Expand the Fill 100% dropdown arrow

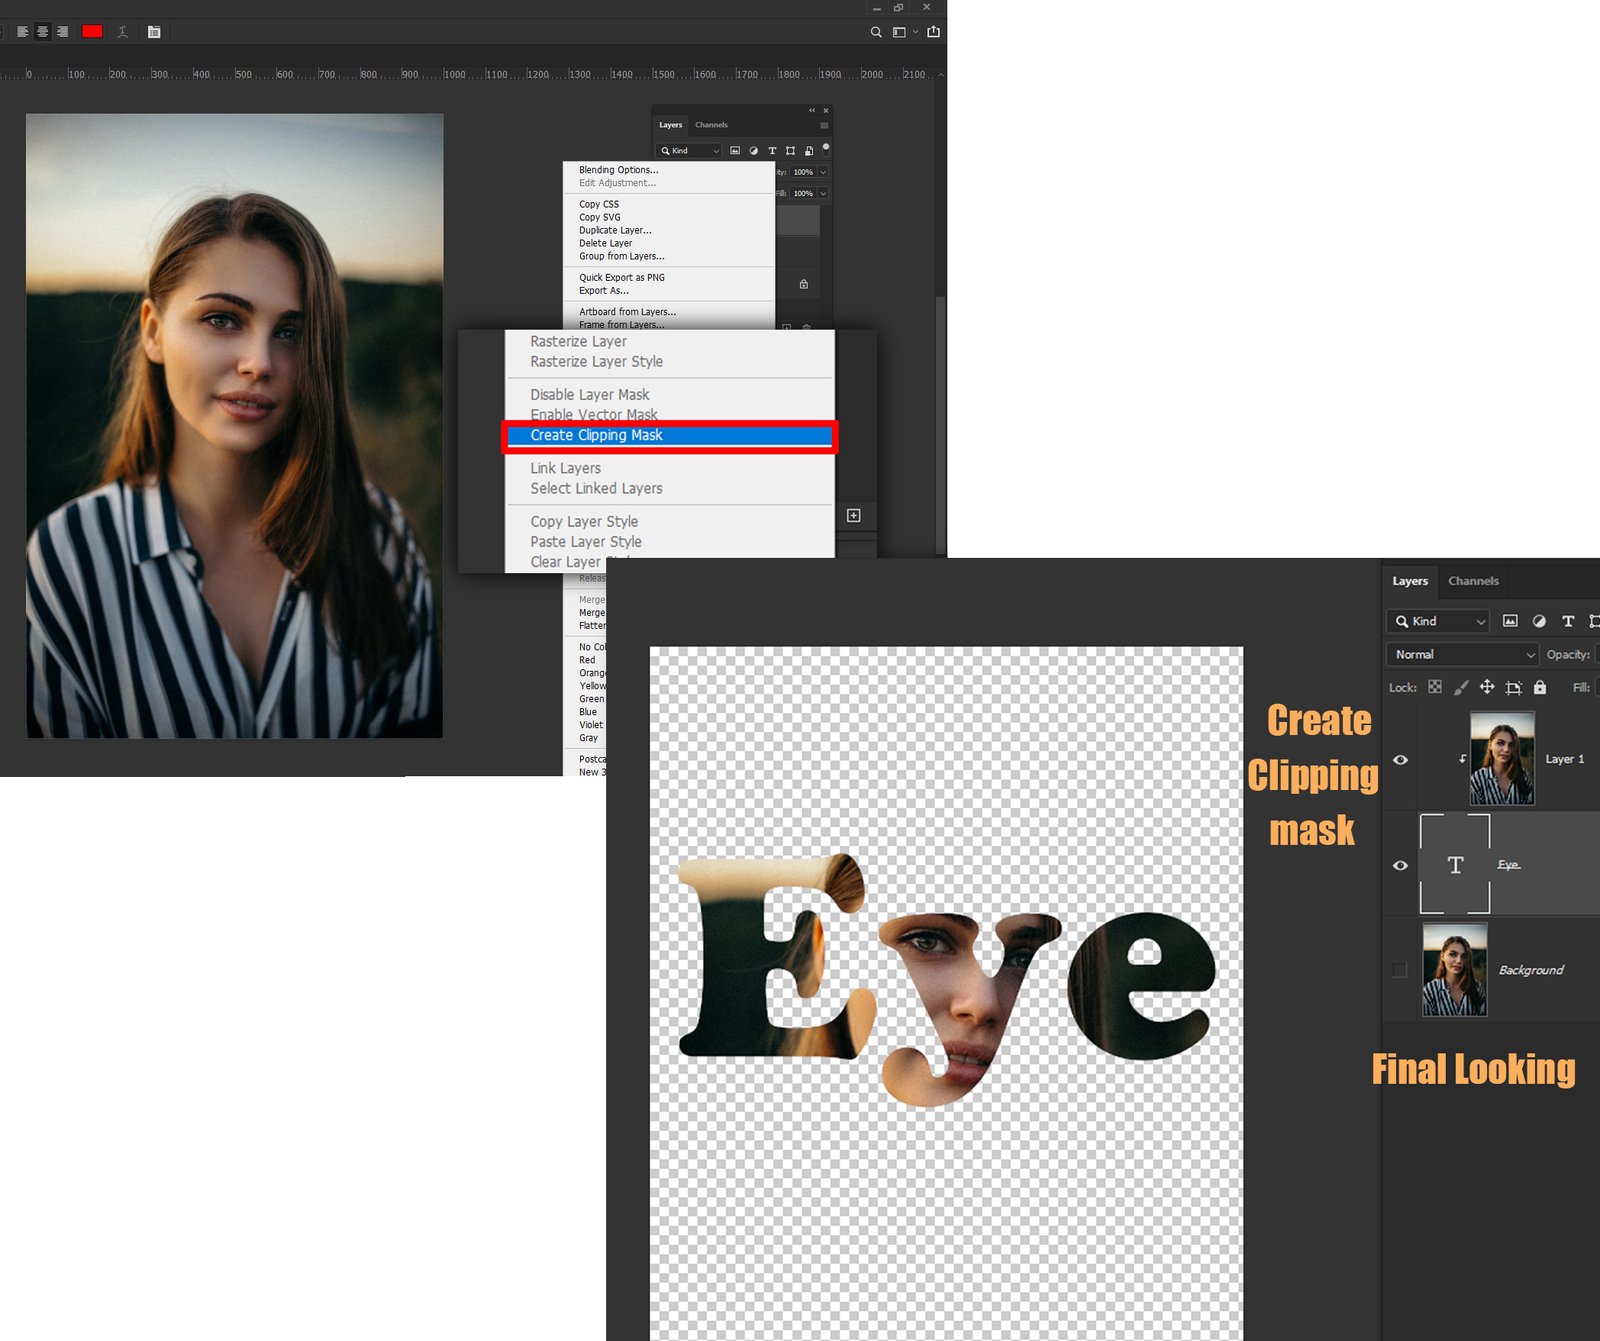[x=823, y=193]
